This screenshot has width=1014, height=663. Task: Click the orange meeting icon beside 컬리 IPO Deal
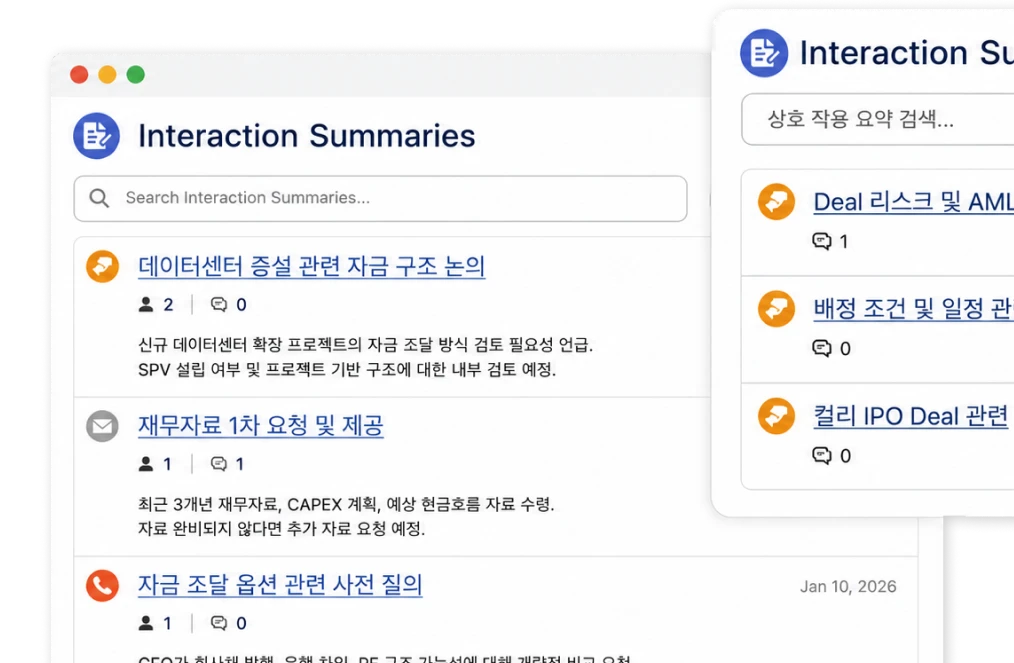tap(776, 416)
